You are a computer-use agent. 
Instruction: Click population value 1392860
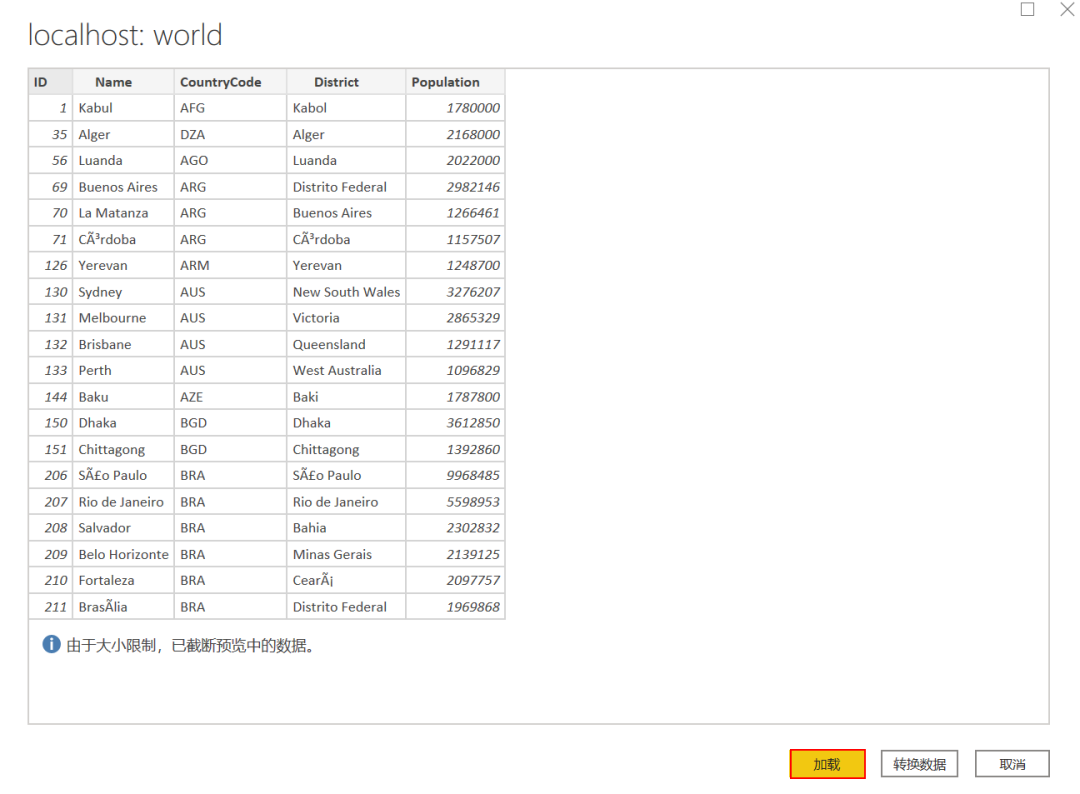[455, 449]
